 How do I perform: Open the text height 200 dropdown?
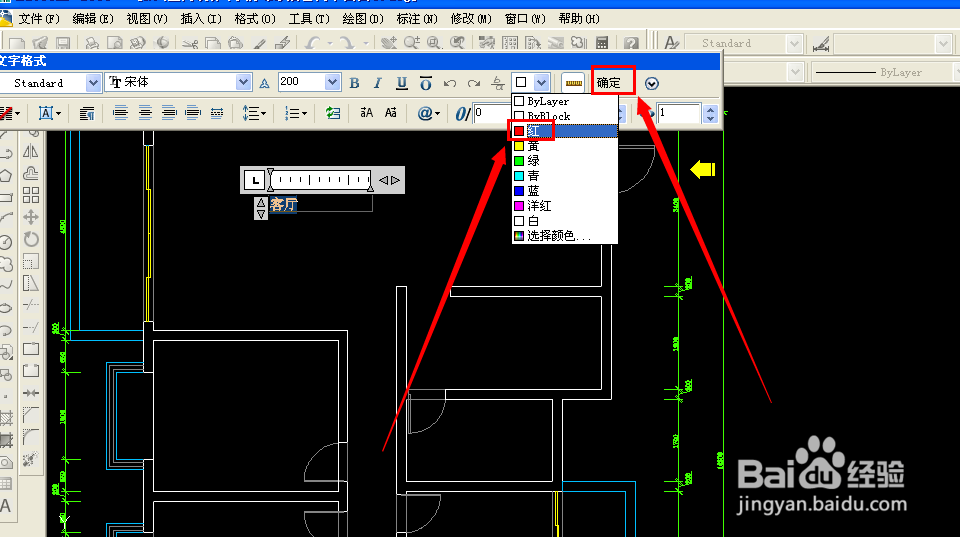(x=332, y=82)
